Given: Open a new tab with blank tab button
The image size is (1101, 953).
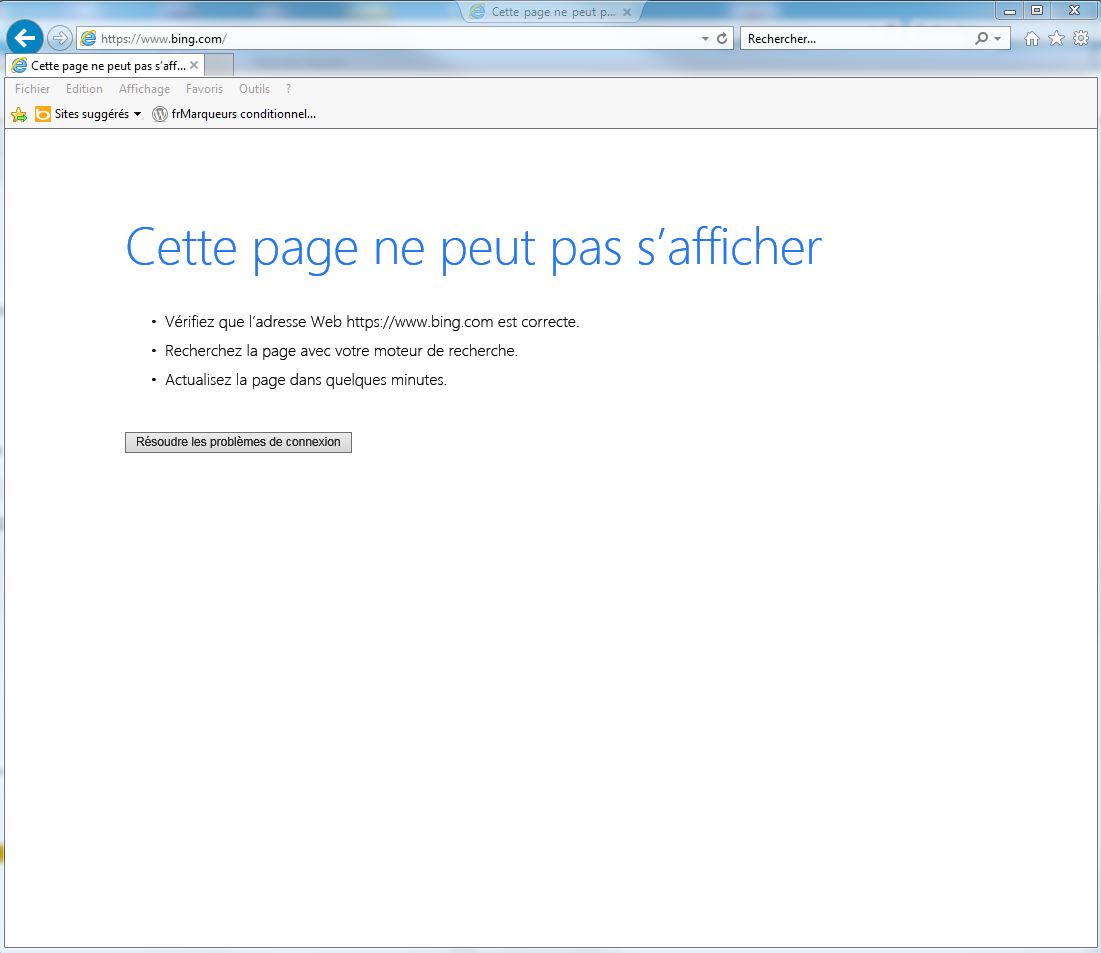Looking at the screenshot, I should [x=219, y=65].
